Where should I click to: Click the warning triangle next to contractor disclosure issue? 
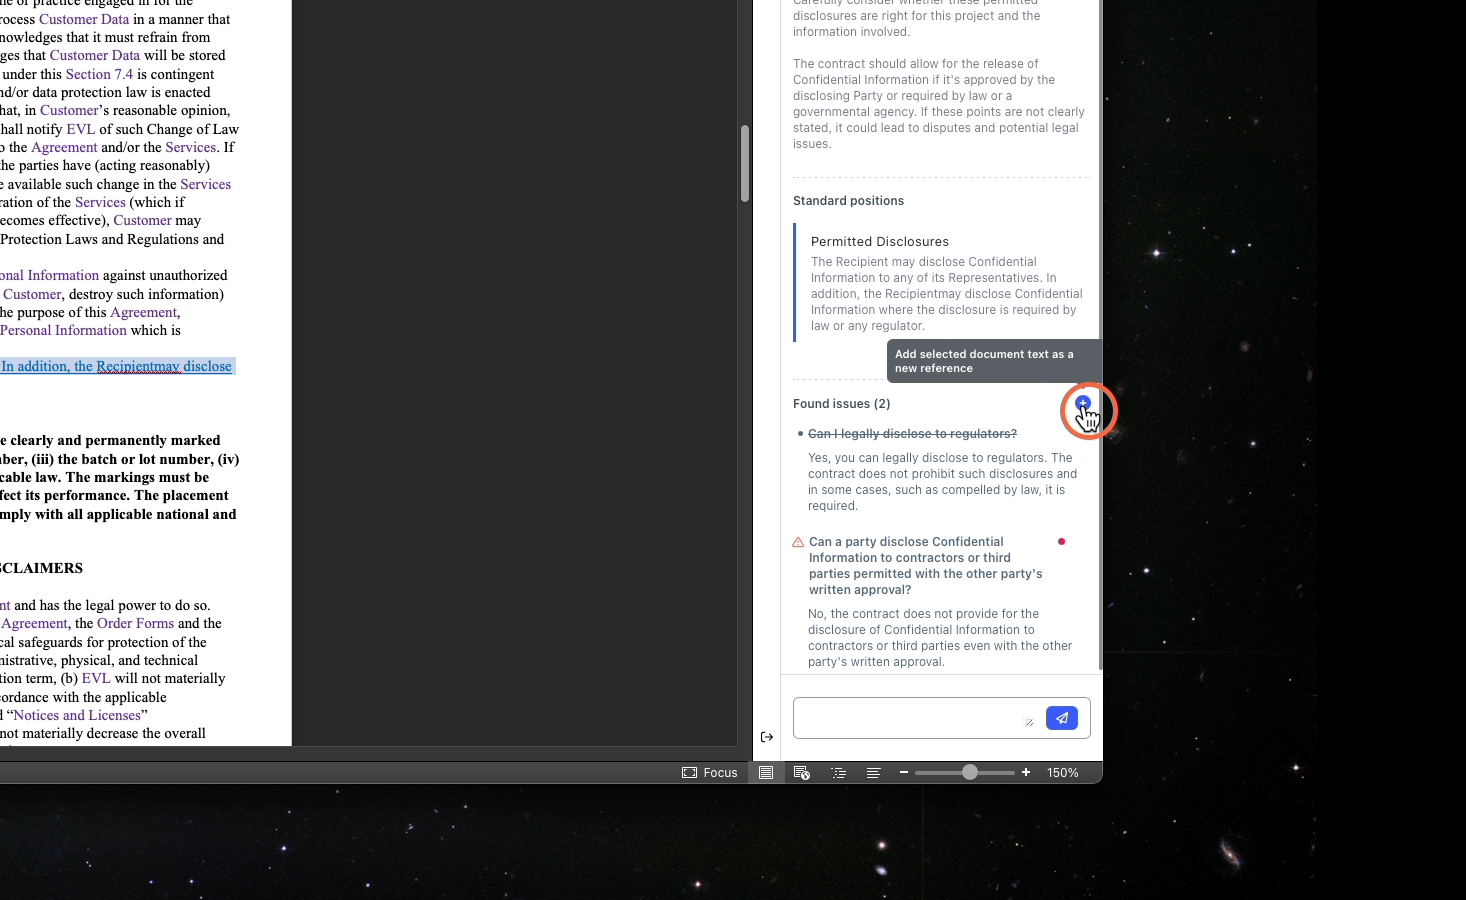[798, 542]
